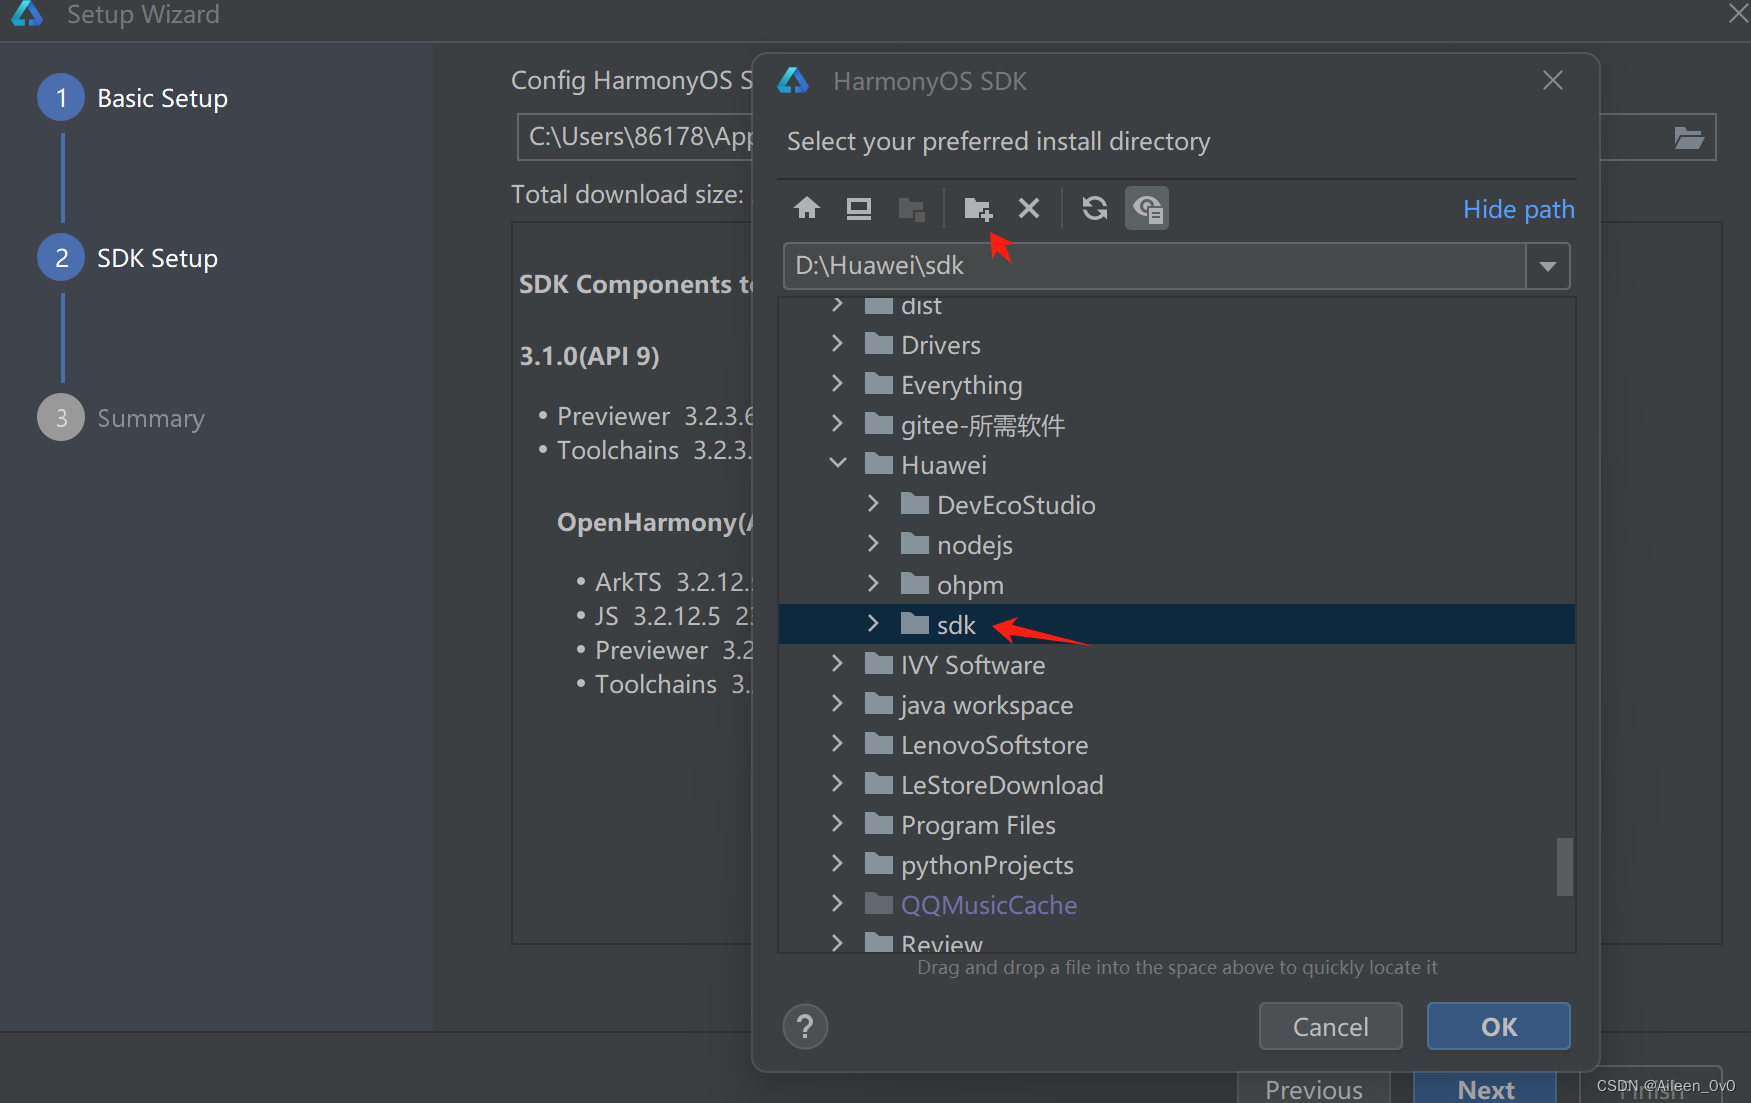Expand the gitee-所需软件 folder
Image resolution: width=1751 pixels, height=1103 pixels.
837,424
